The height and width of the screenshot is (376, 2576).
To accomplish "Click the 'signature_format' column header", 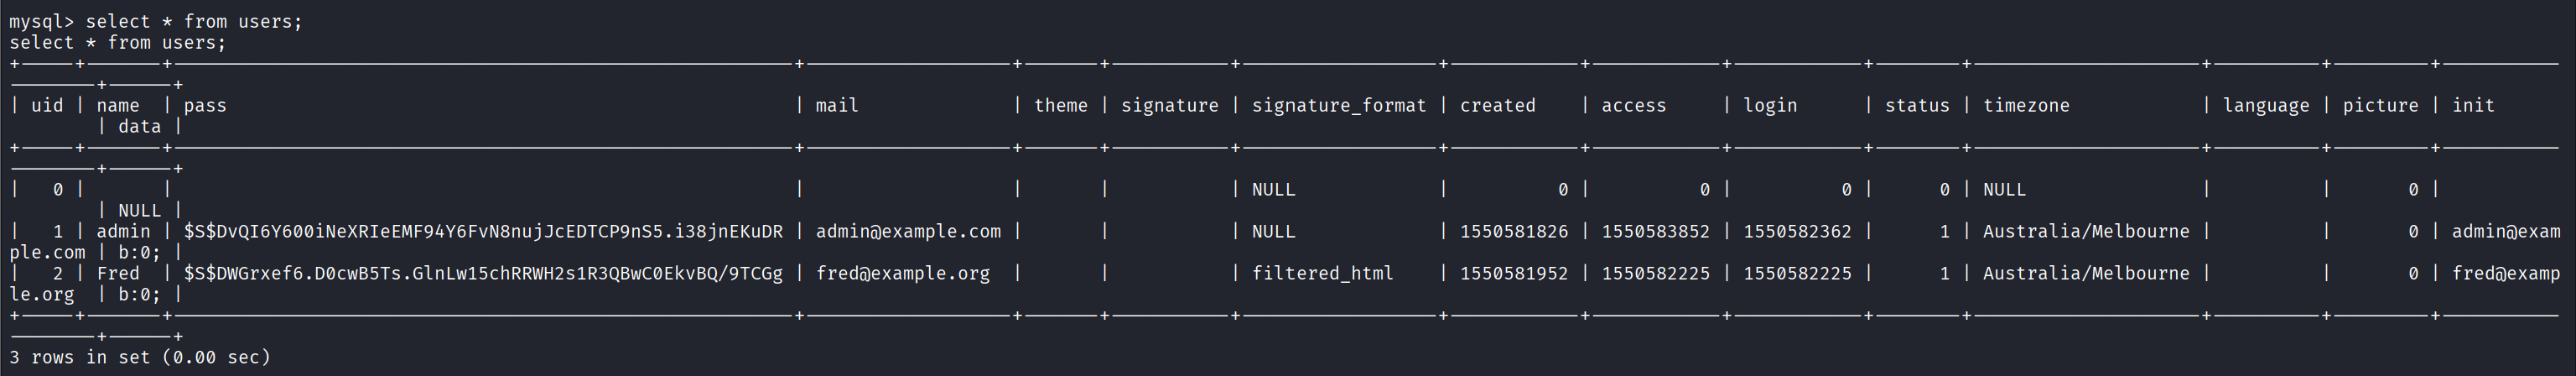I will click(1339, 105).
